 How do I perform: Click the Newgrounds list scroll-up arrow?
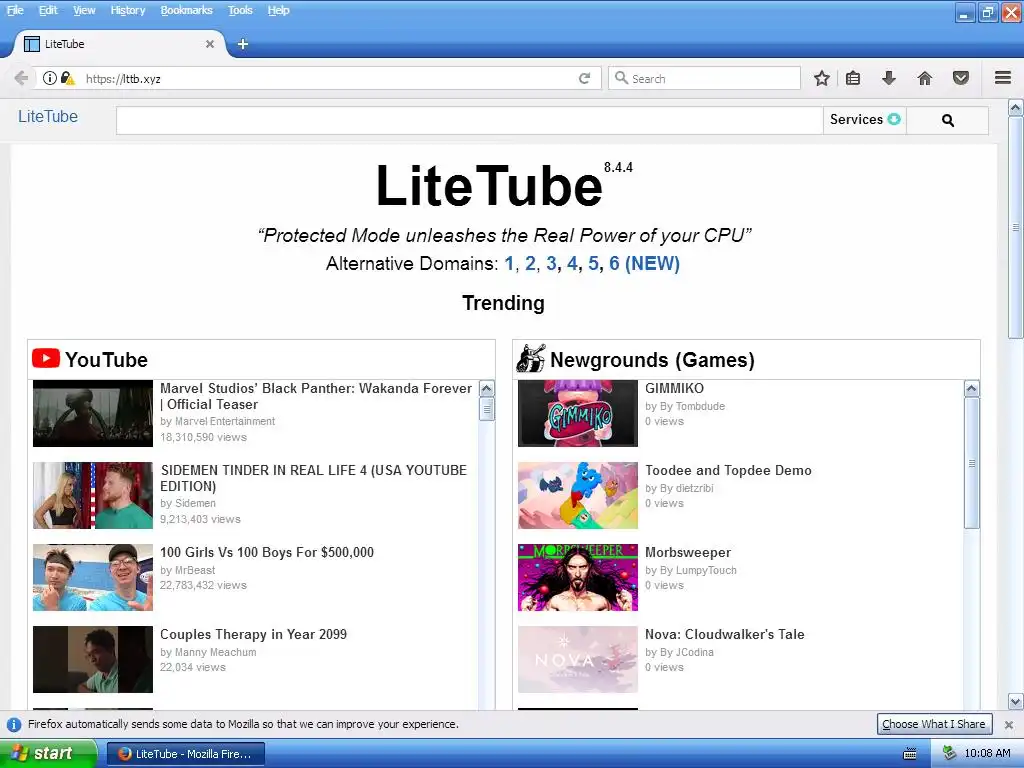pos(972,389)
